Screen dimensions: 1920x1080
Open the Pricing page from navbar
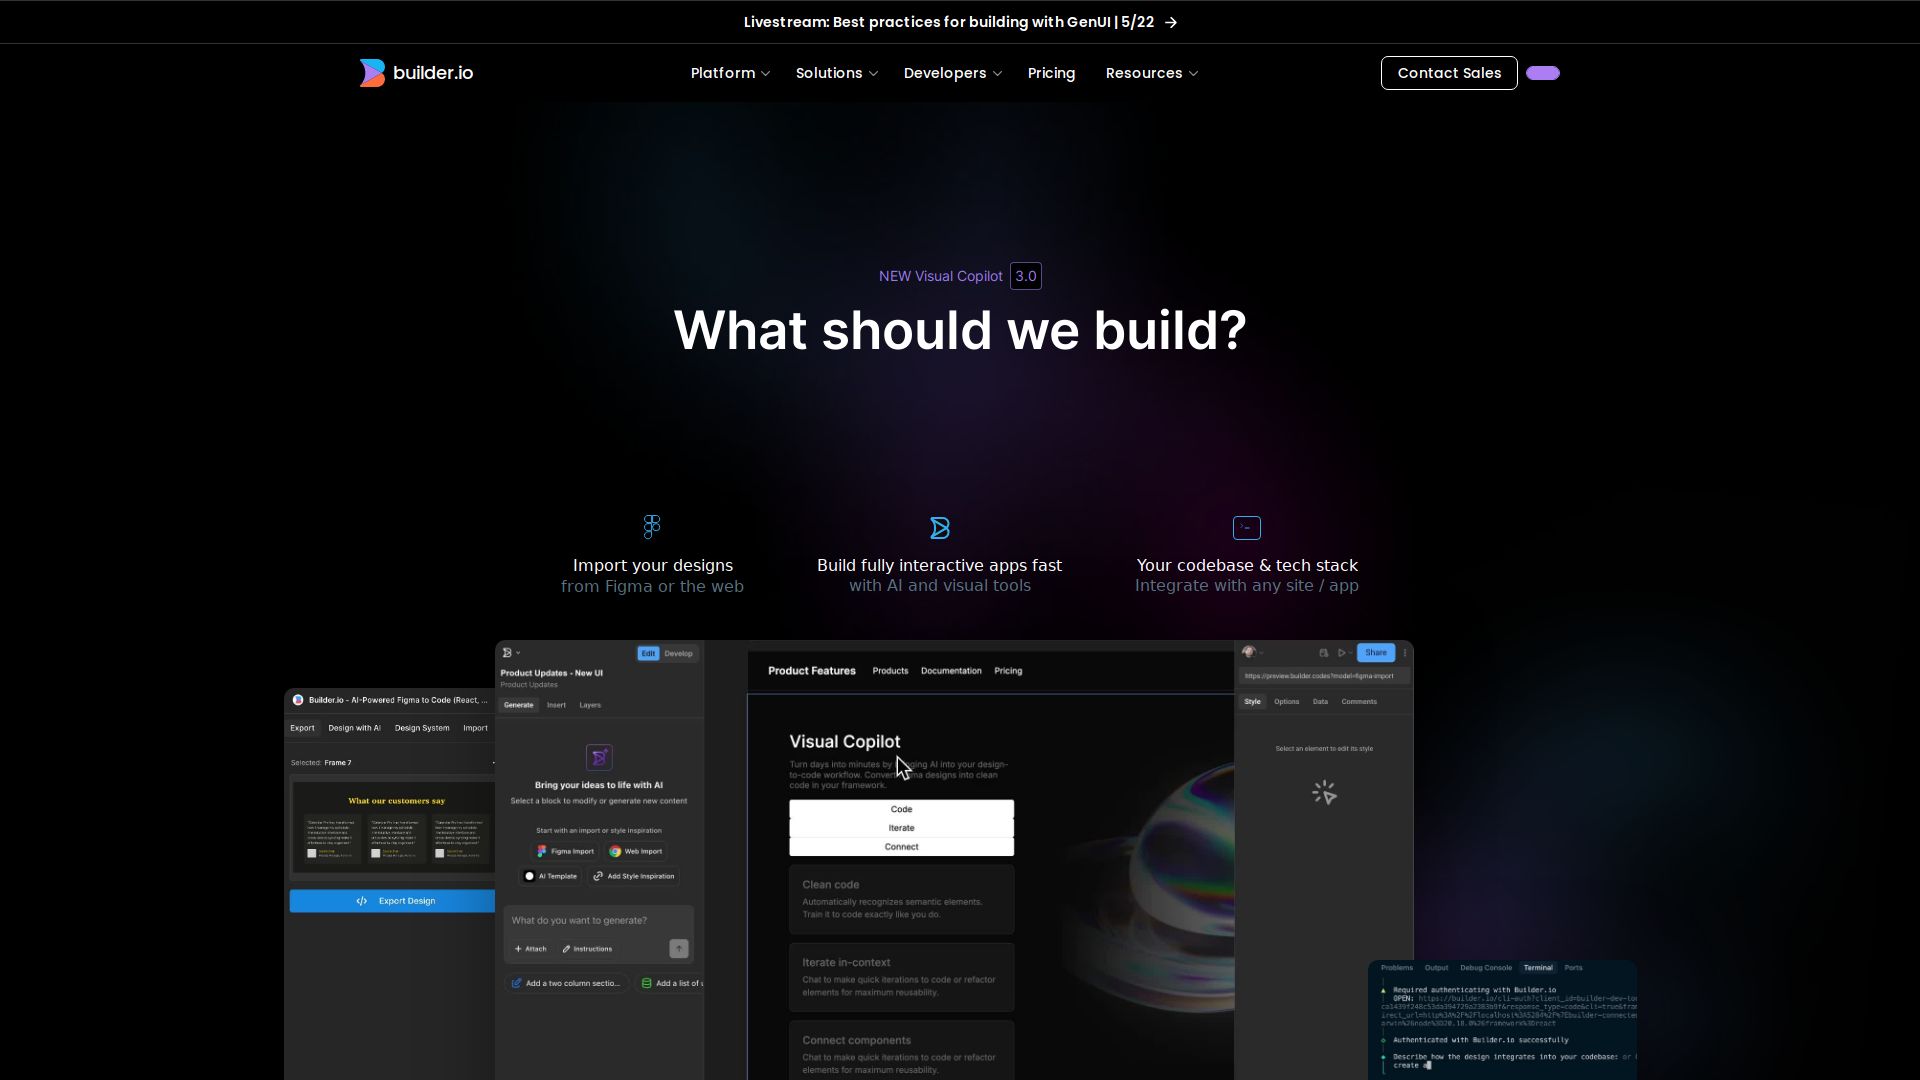1051,73
